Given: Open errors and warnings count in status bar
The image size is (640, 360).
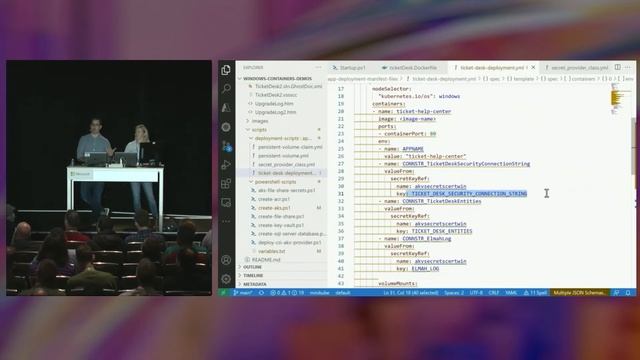Looking at the screenshot, I should [x=287, y=293].
